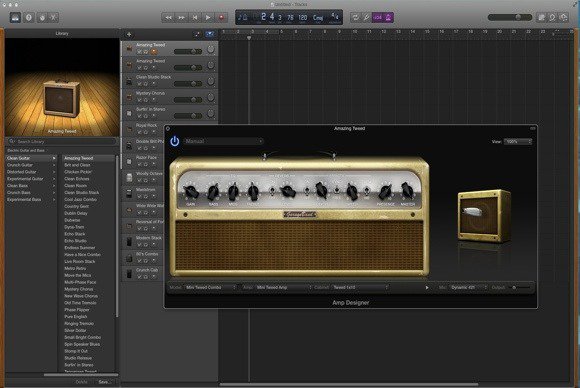Toggle the cycle loop button
The width and height of the screenshot is (580, 388).
[355, 17]
